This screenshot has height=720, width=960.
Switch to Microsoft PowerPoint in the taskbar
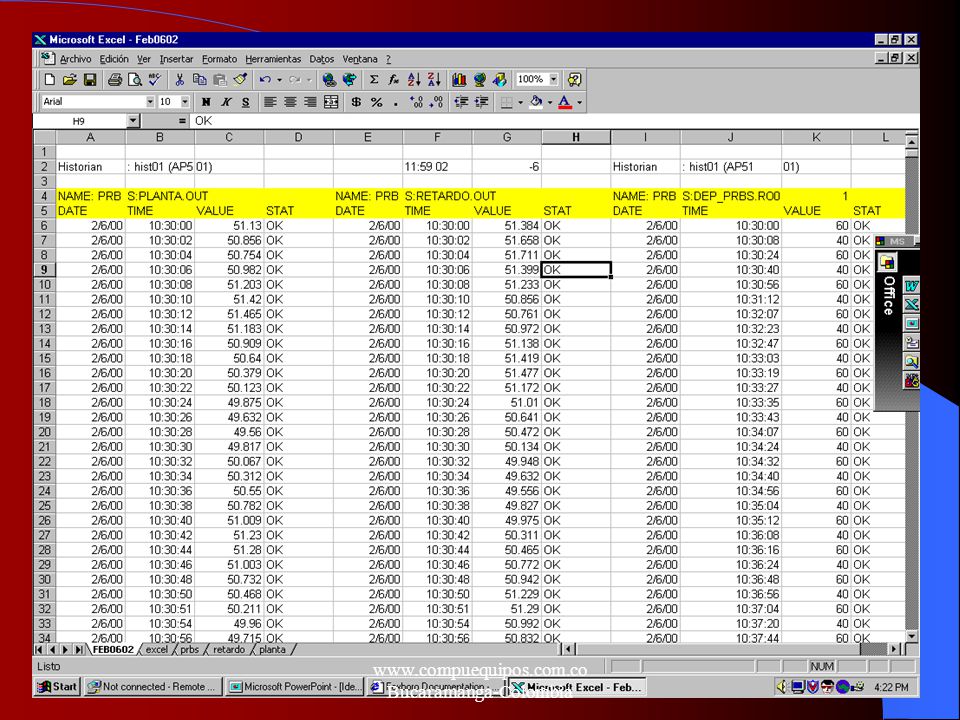pyautogui.click(x=295, y=687)
